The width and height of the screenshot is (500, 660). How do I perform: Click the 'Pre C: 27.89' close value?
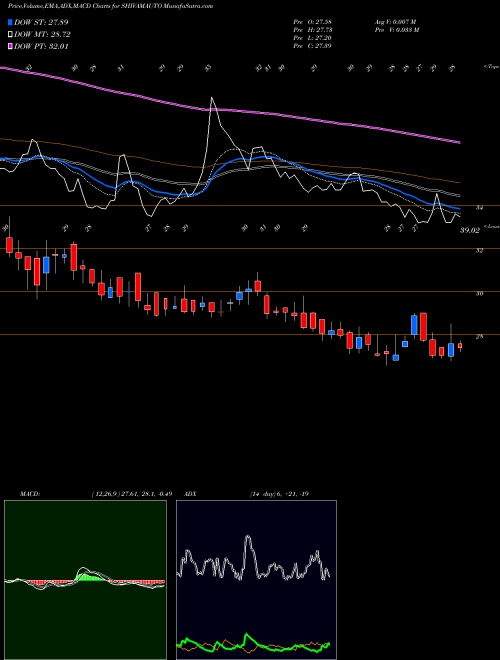pos(312,46)
